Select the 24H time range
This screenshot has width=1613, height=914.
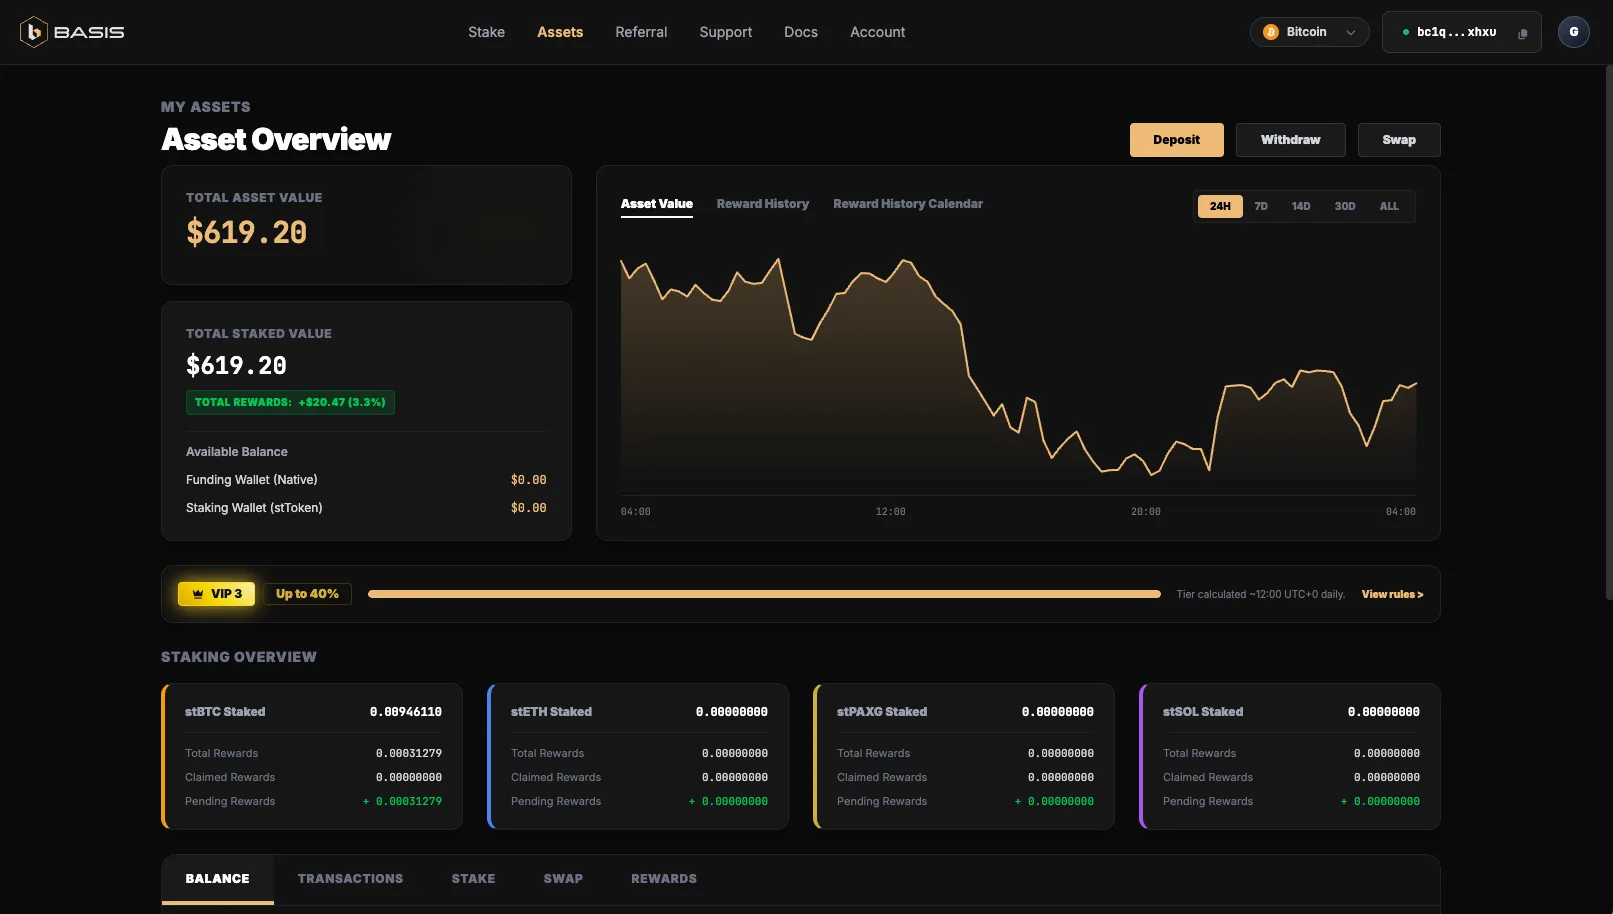[x=1220, y=206]
